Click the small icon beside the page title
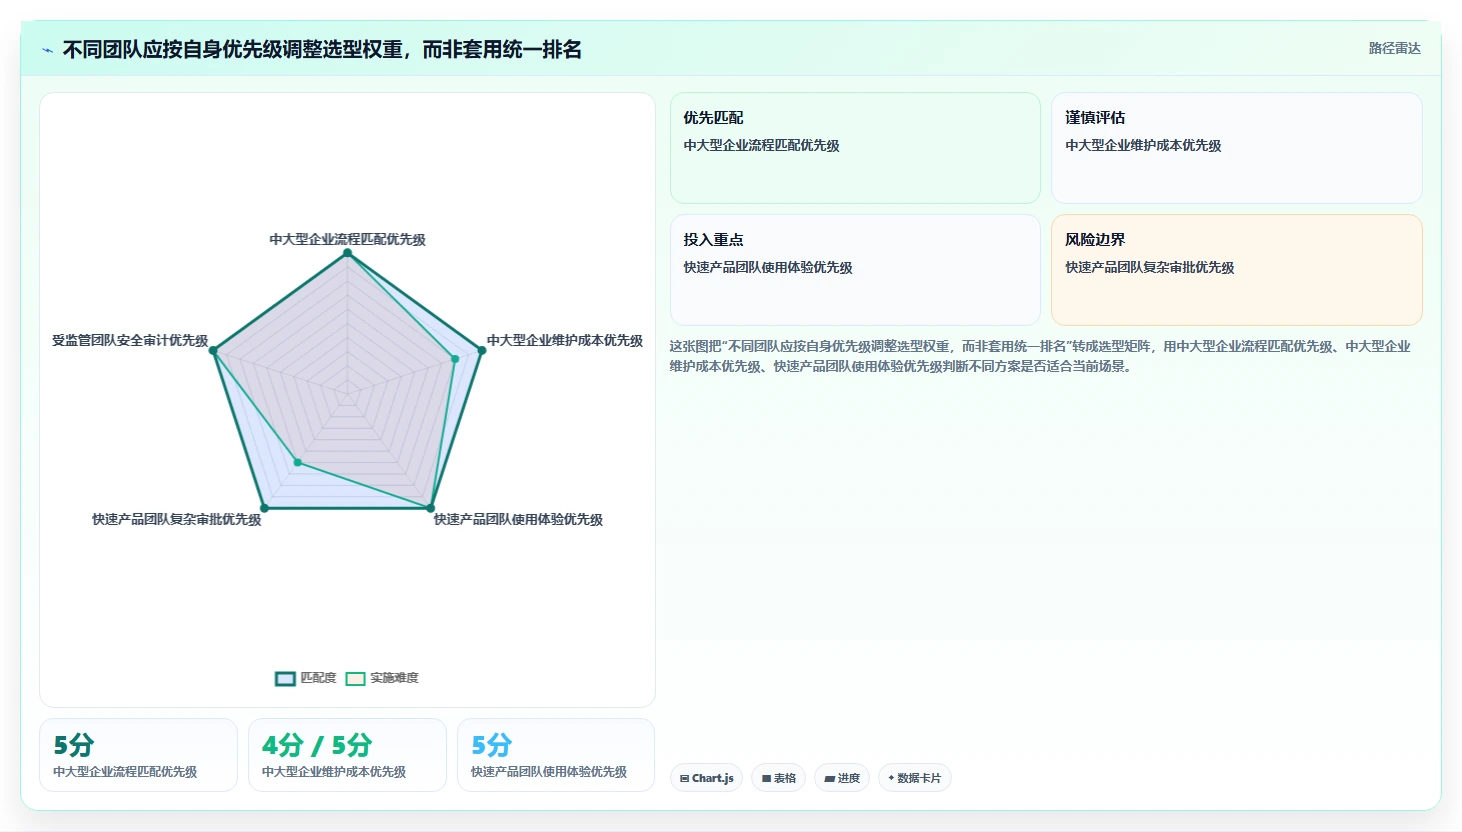 click(47, 50)
